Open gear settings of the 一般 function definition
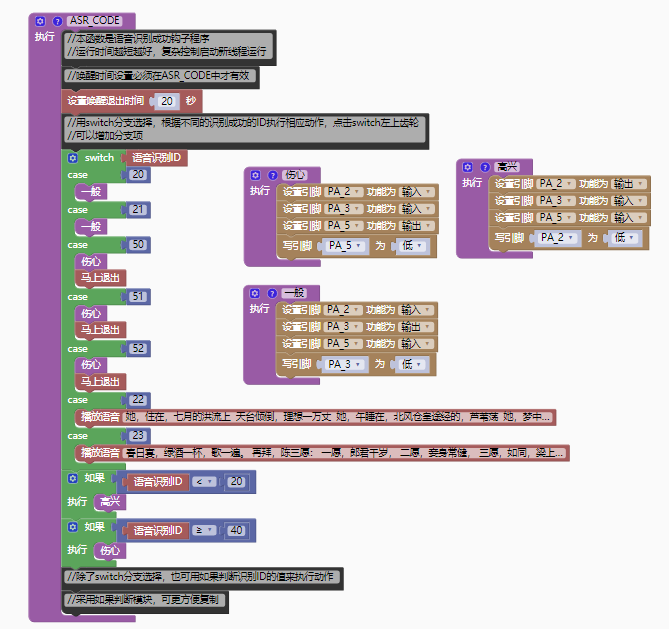The image size is (669, 629). 255,293
